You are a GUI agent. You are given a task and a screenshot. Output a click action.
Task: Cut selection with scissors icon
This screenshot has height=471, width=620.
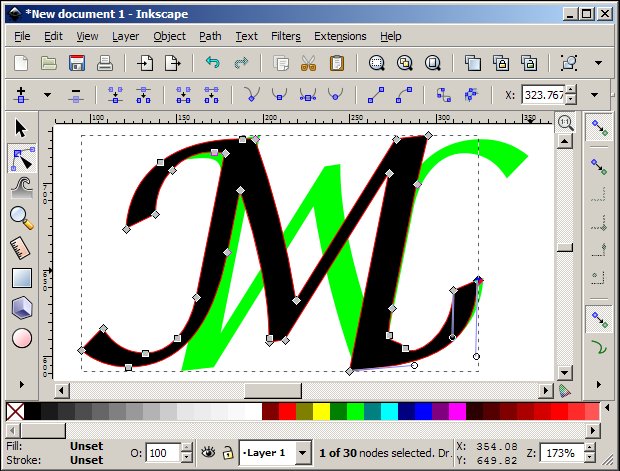[x=308, y=63]
